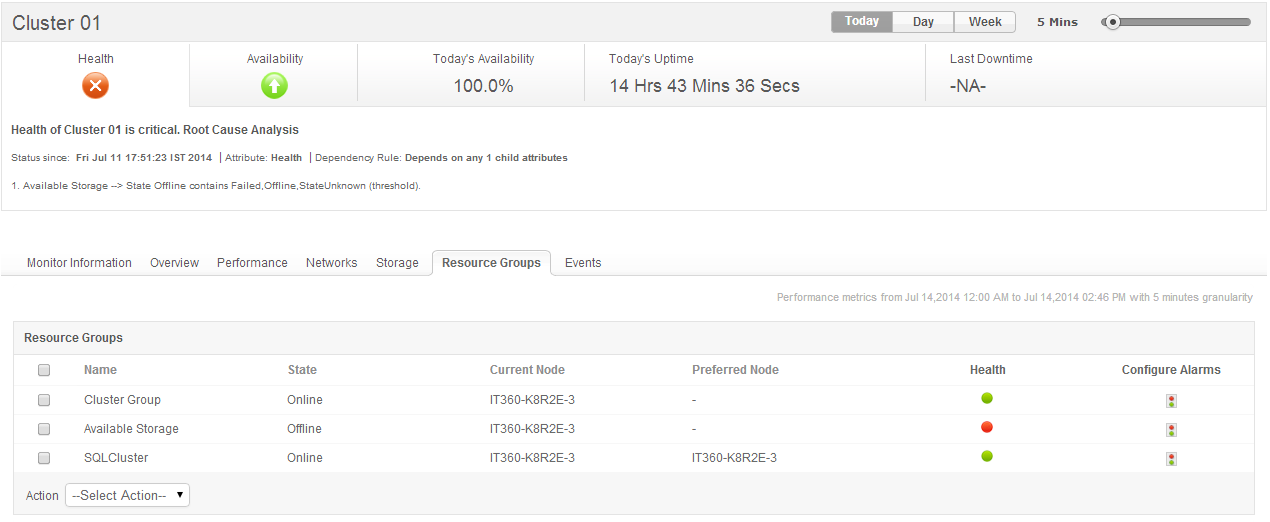Viewport: 1270px width, 522px height.
Task: Tick the Available Storage row checkbox
Action: pyautogui.click(x=44, y=429)
